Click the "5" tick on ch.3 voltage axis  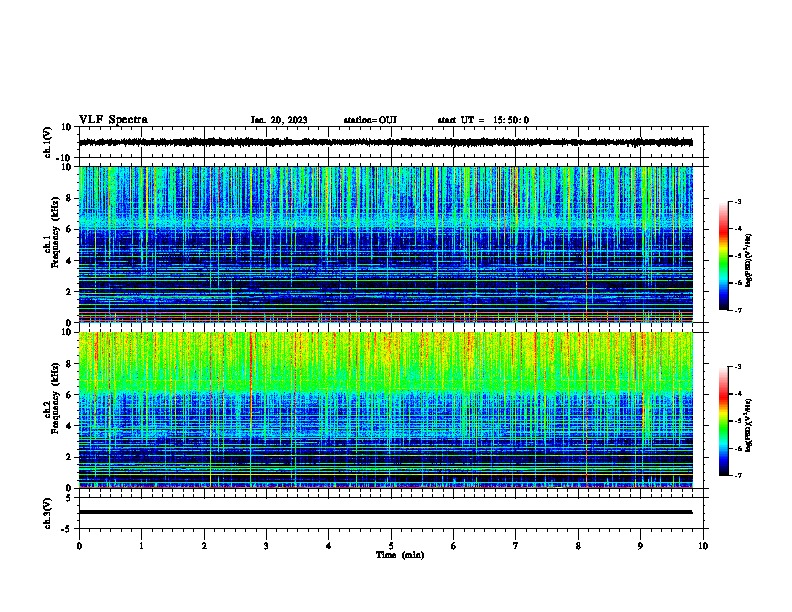pyautogui.click(x=69, y=498)
